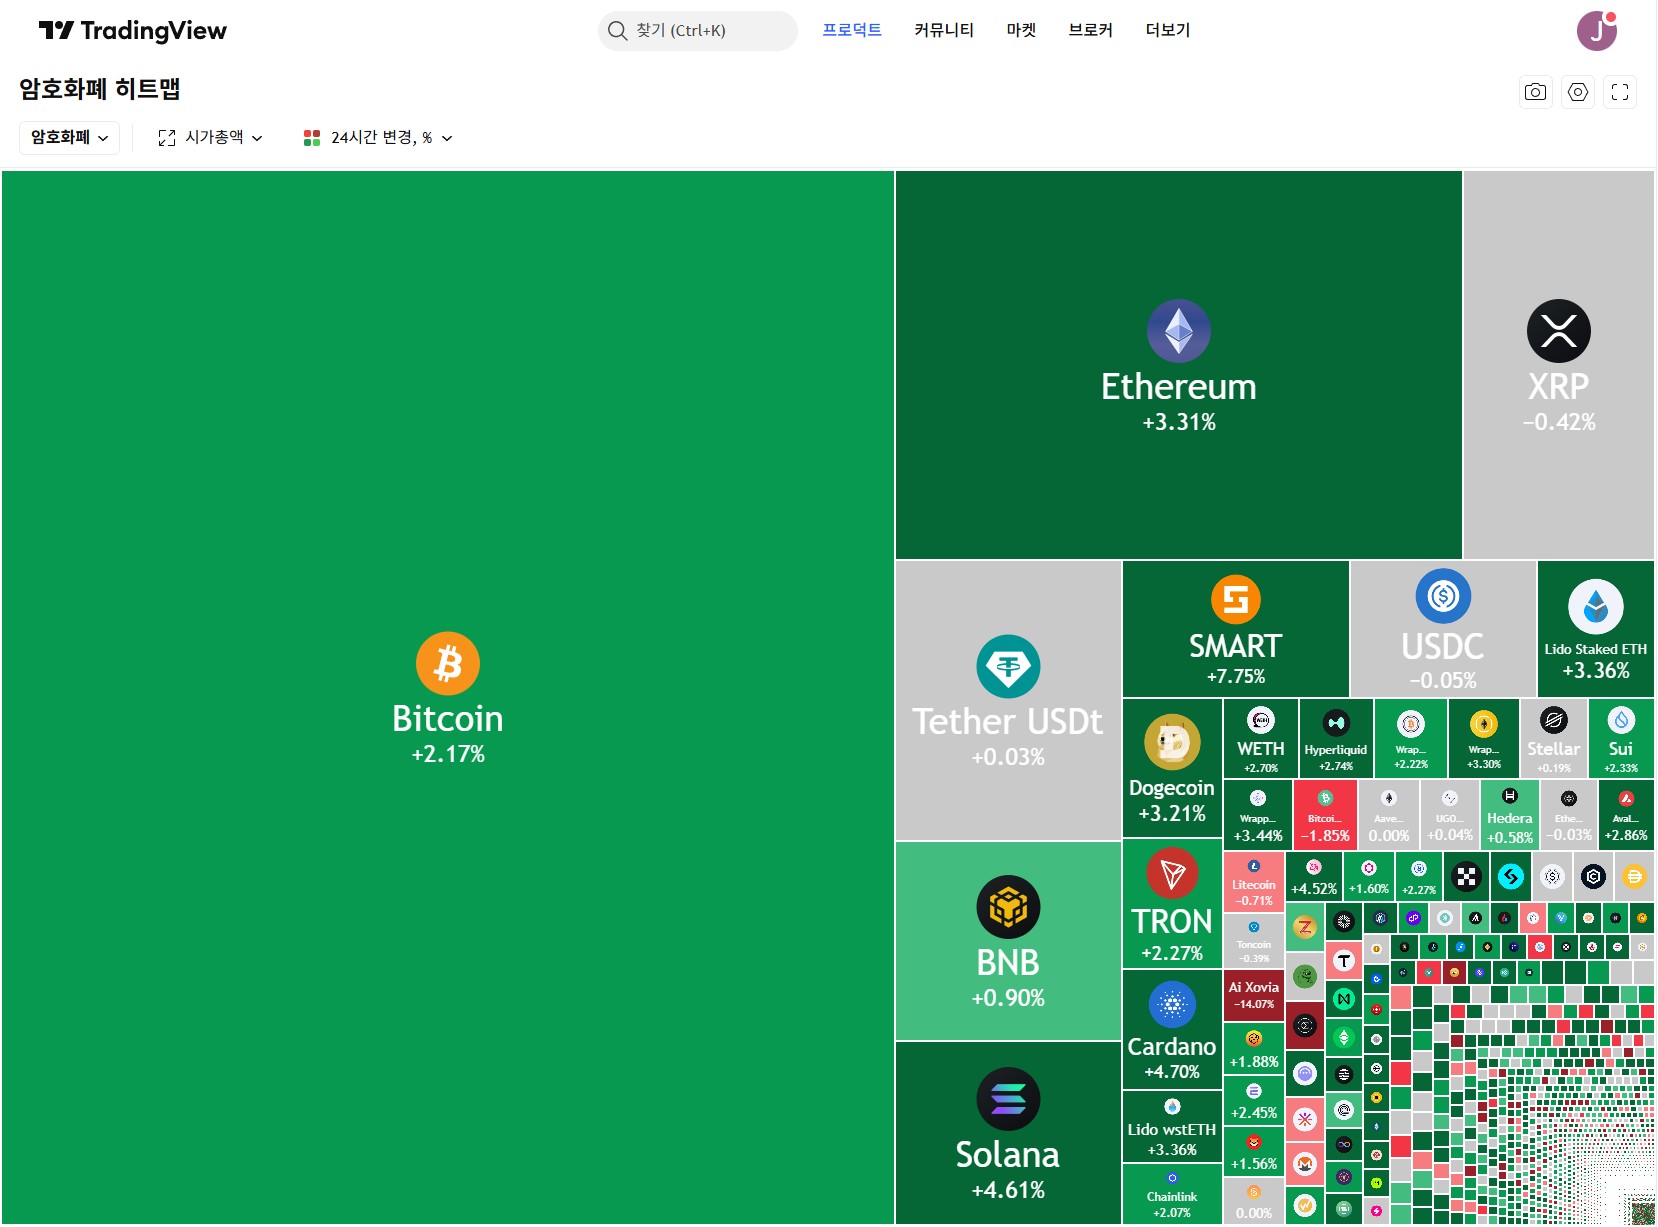
Task: Click the tile showing +1.88%
Action: coord(1254,1050)
